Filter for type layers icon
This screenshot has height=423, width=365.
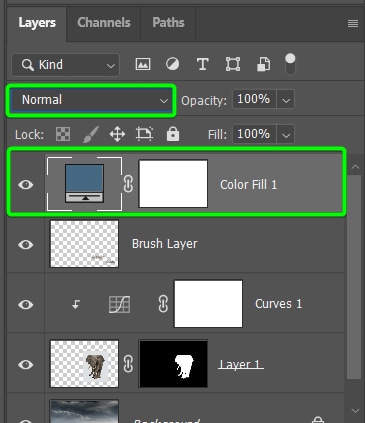point(202,64)
